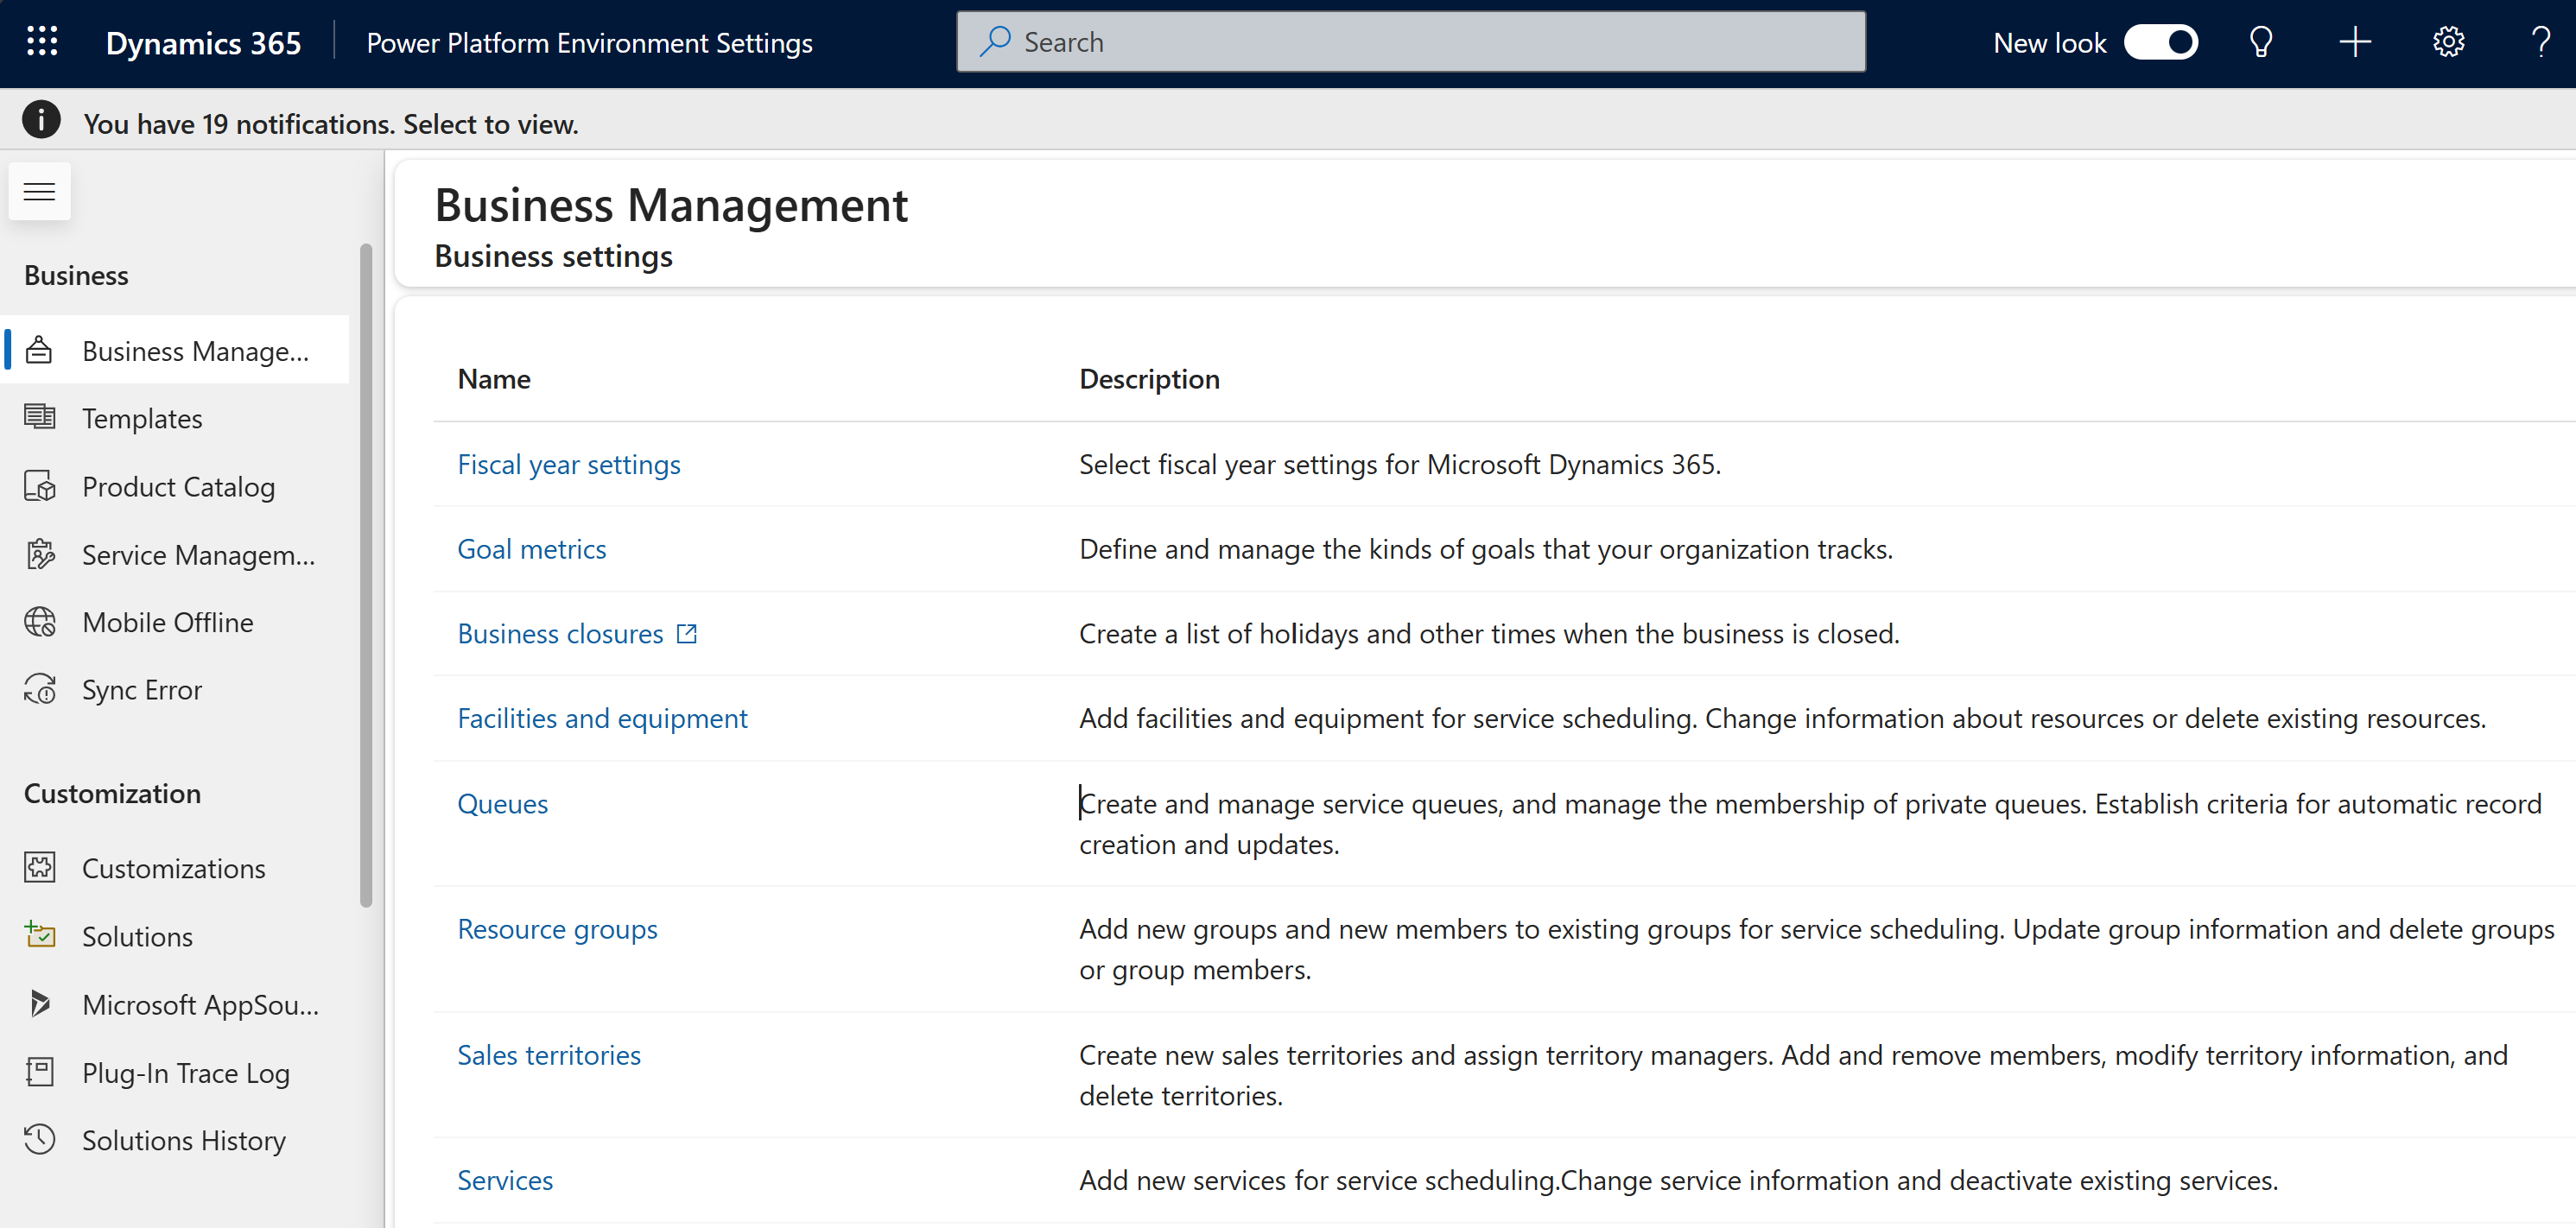Click the Search input field

click(1412, 41)
